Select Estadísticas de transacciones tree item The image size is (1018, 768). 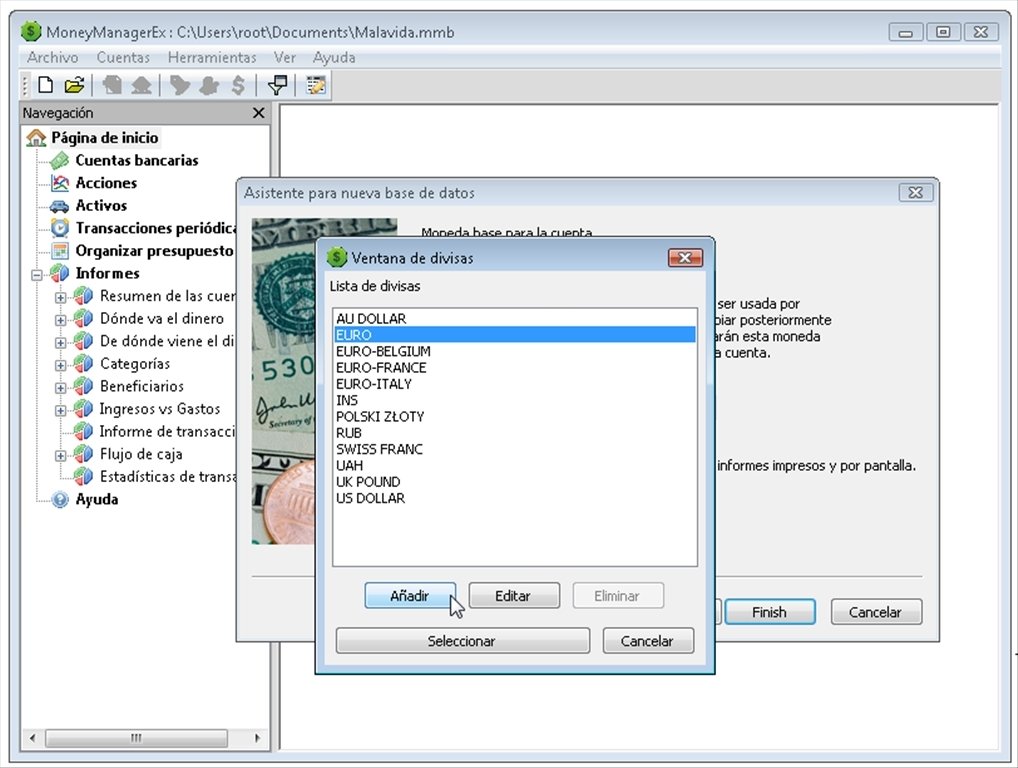167,477
